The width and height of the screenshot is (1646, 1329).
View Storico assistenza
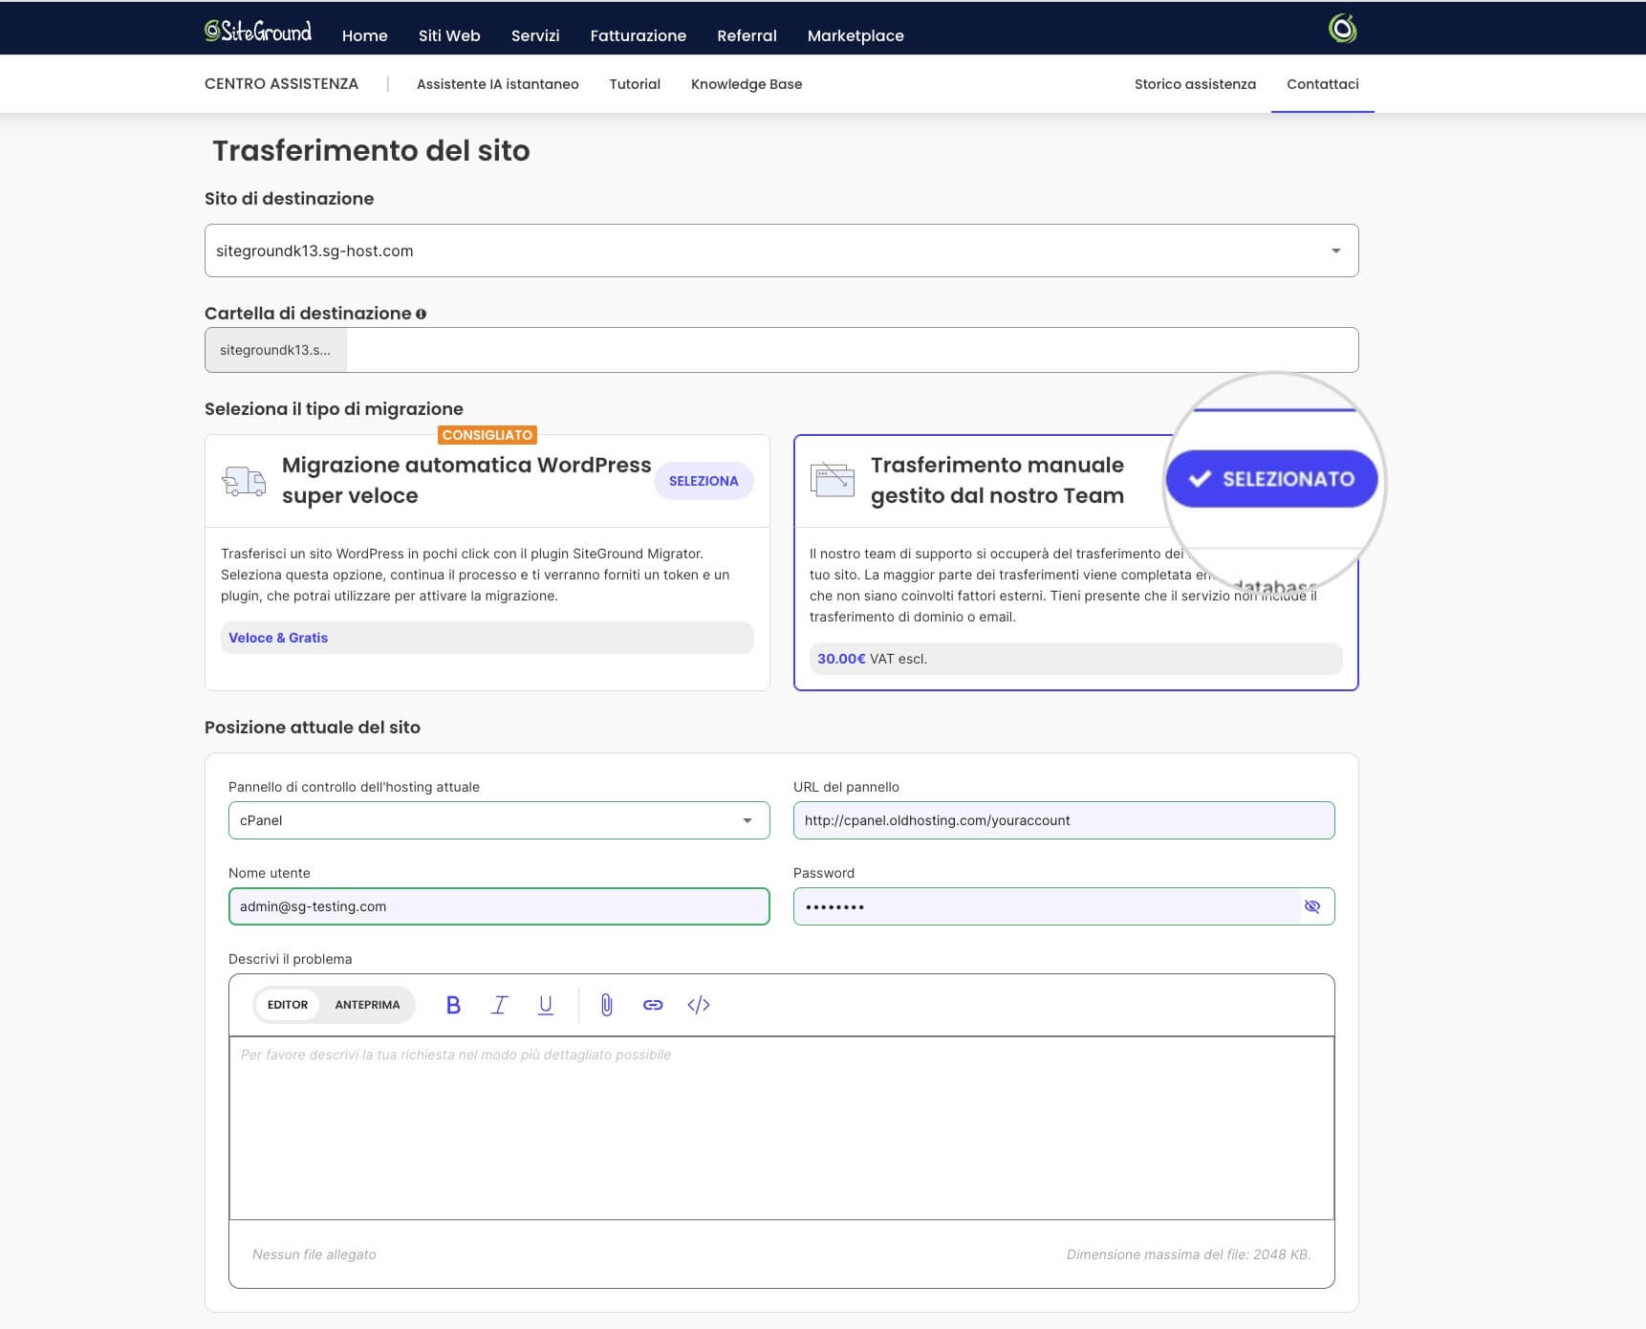click(1195, 84)
